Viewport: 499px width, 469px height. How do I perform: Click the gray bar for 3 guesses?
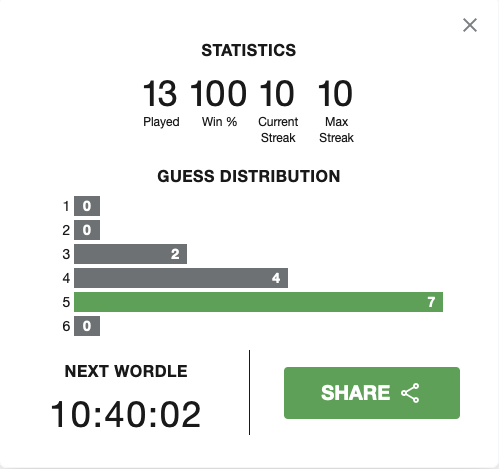pyautogui.click(x=130, y=254)
